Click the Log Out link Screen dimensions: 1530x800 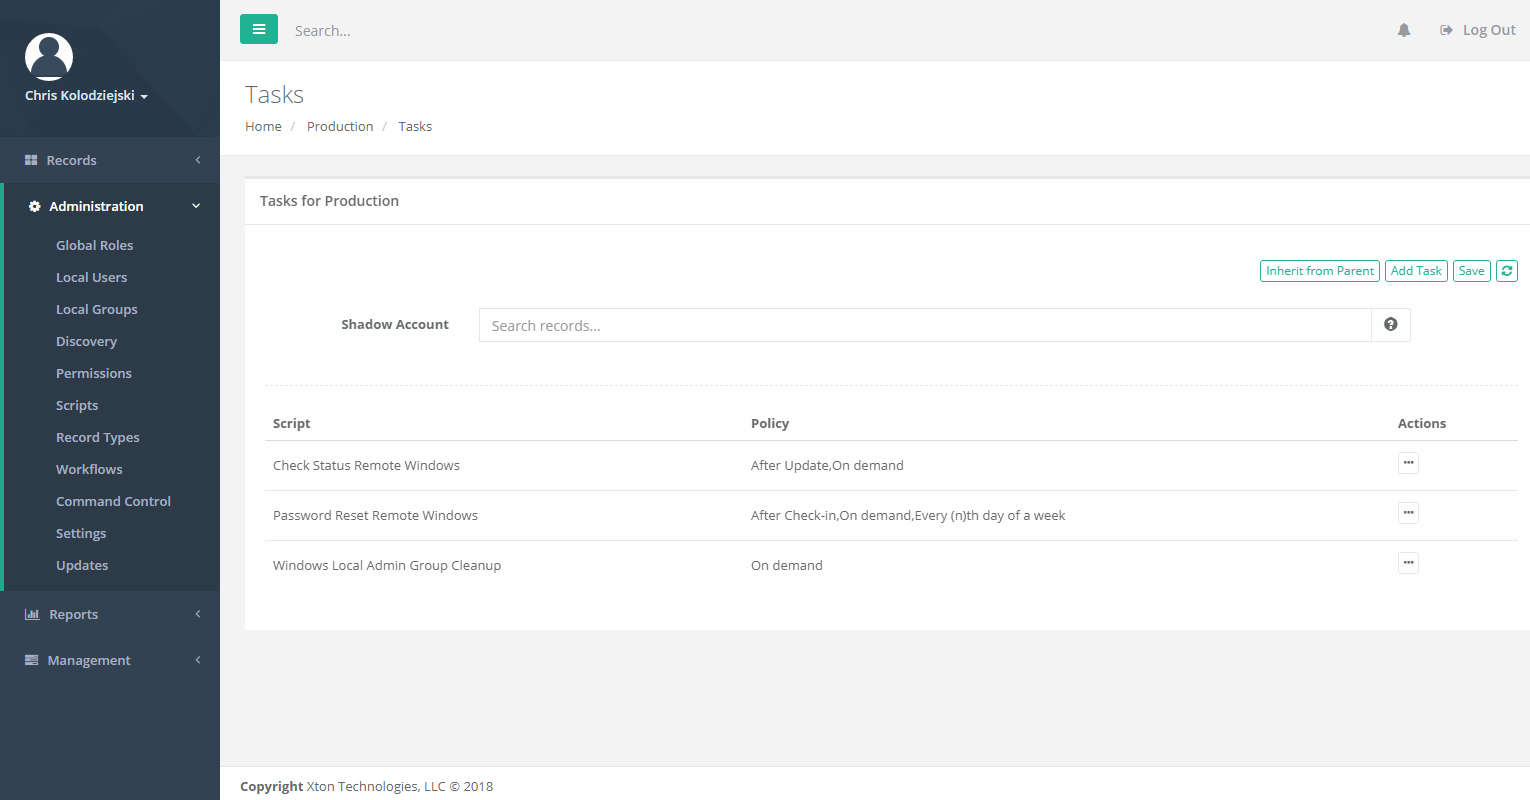[1478, 30]
